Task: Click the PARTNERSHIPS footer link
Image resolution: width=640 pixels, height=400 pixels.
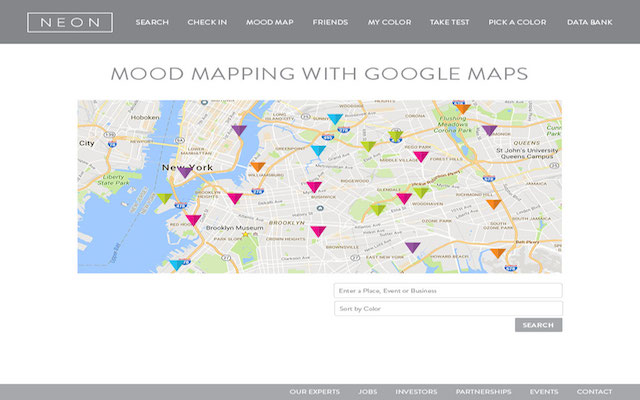Action: click(483, 392)
